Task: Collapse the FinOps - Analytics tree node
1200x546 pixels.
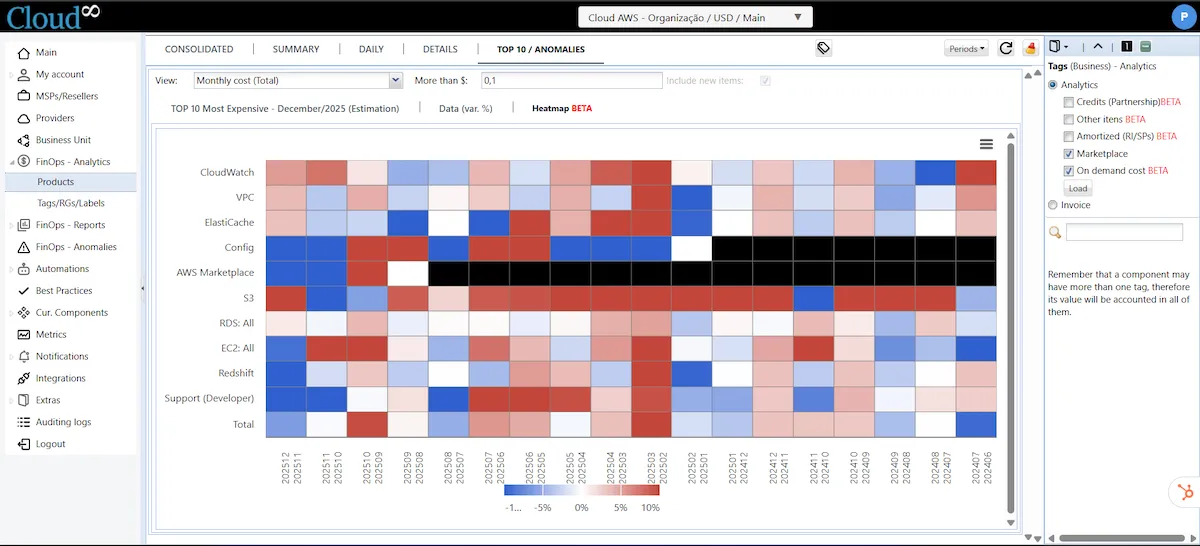Action: coord(11,162)
